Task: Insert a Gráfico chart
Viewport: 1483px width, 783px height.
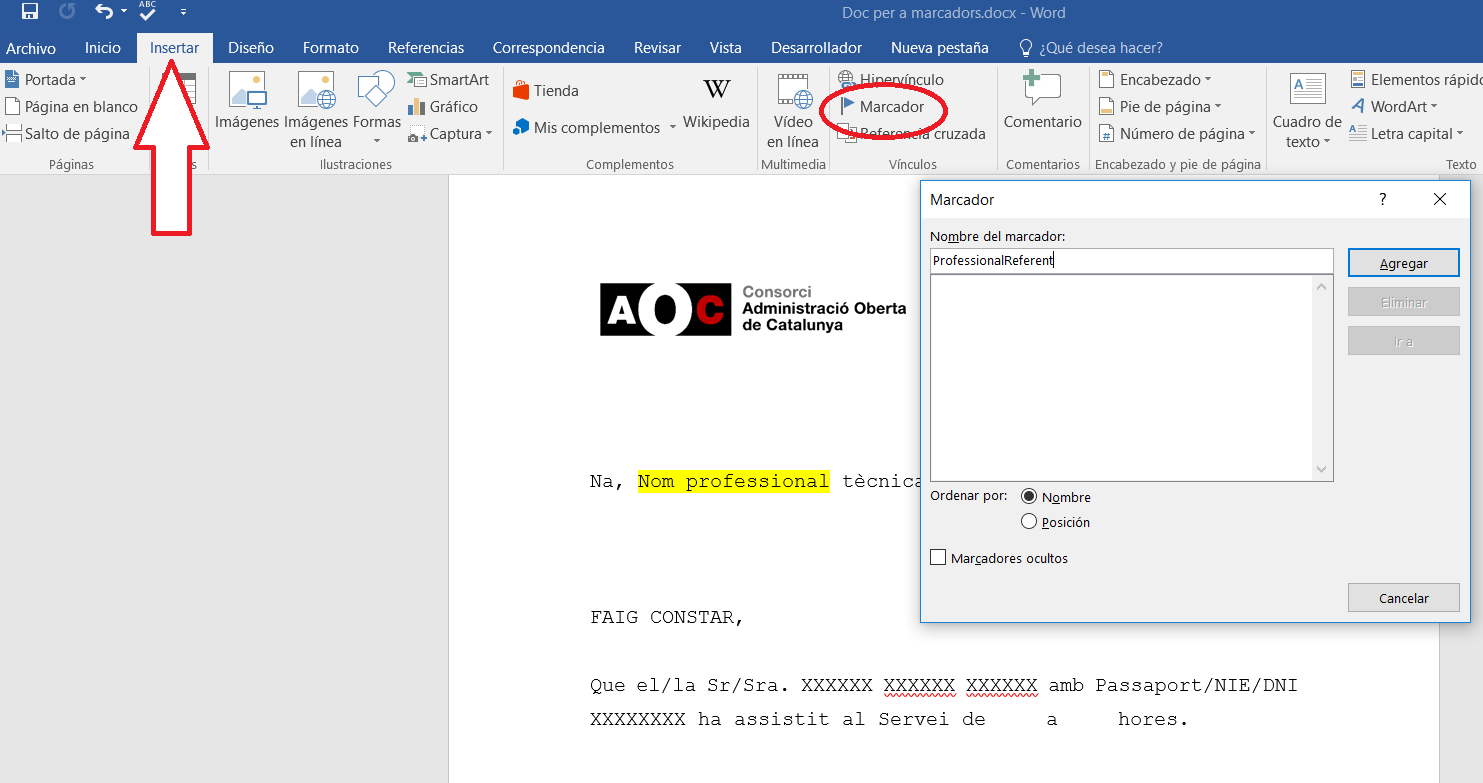Action: pos(443,107)
